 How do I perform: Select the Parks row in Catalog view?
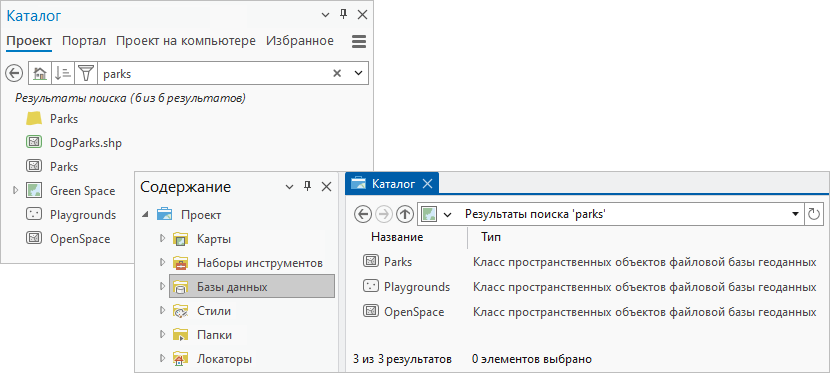589,262
